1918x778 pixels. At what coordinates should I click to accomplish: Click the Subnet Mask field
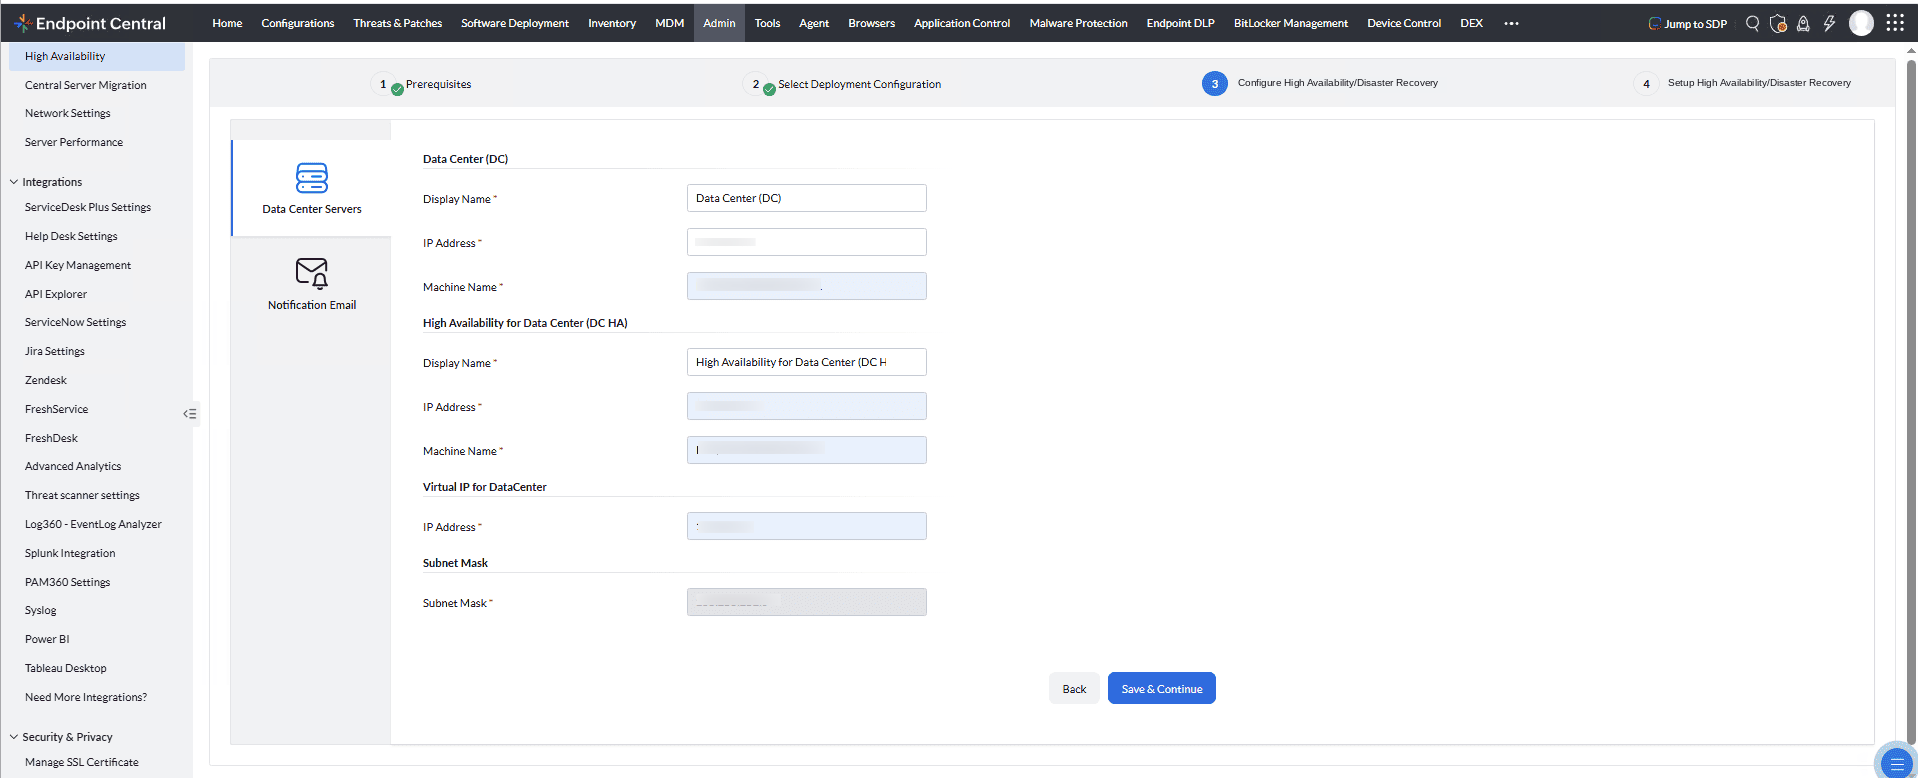(806, 602)
